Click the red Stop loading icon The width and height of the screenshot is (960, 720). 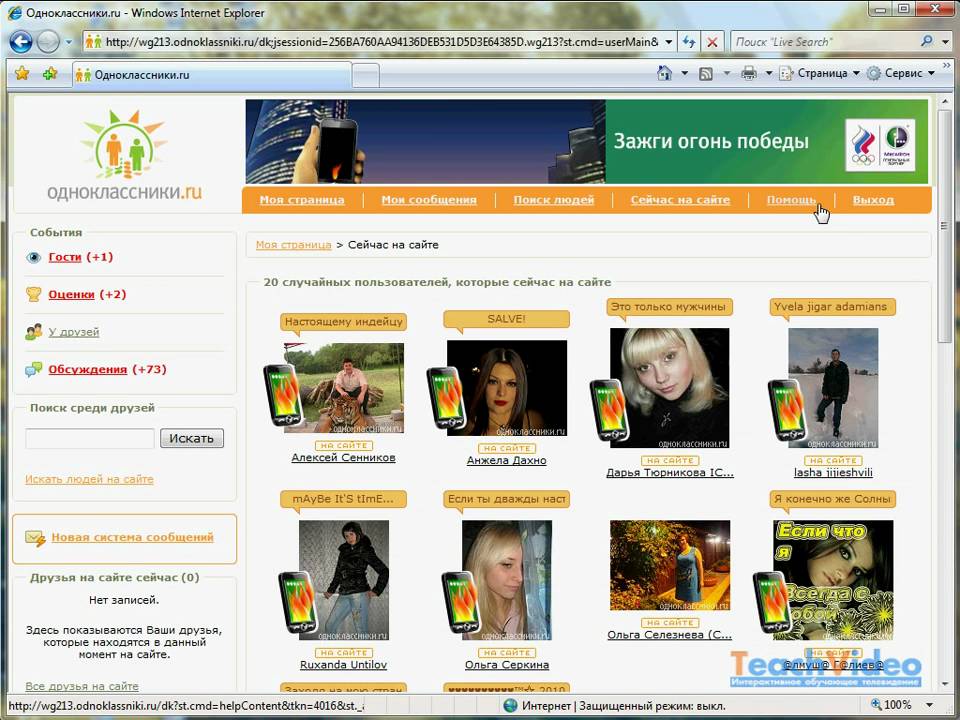pos(712,42)
